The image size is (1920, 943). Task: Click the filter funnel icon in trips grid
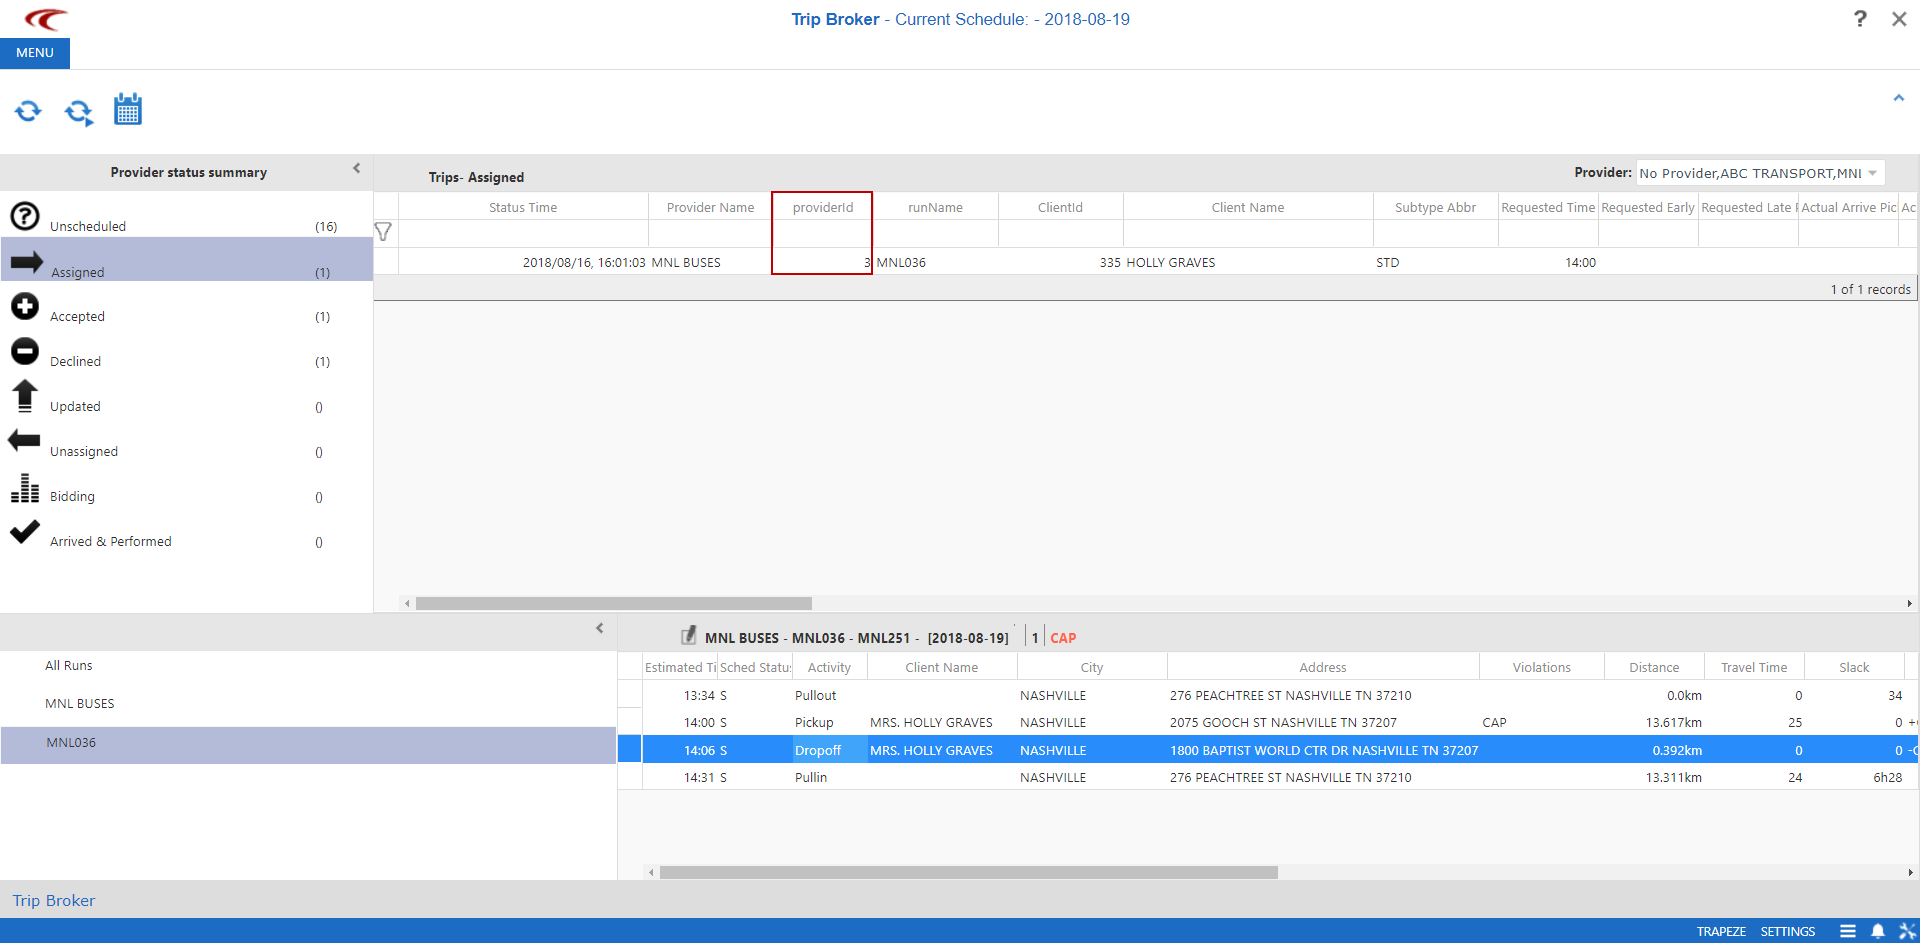(x=383, y=232)
